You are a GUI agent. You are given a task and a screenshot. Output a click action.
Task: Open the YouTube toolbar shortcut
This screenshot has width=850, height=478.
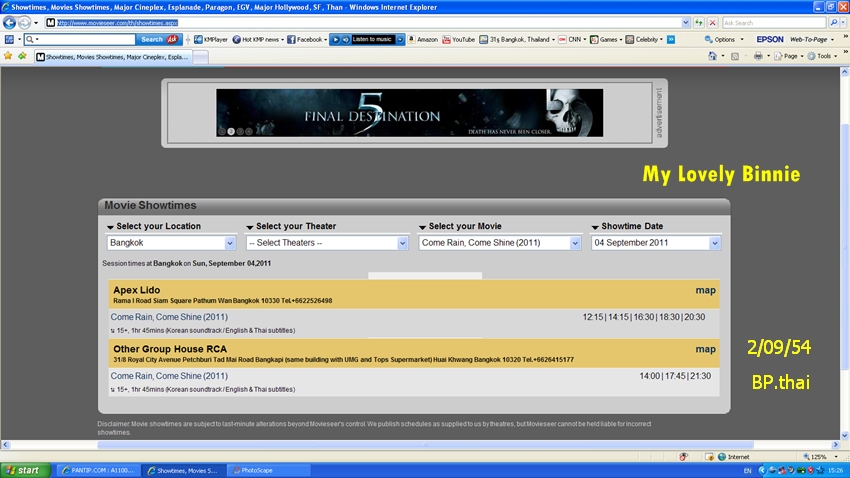point(459,40)
